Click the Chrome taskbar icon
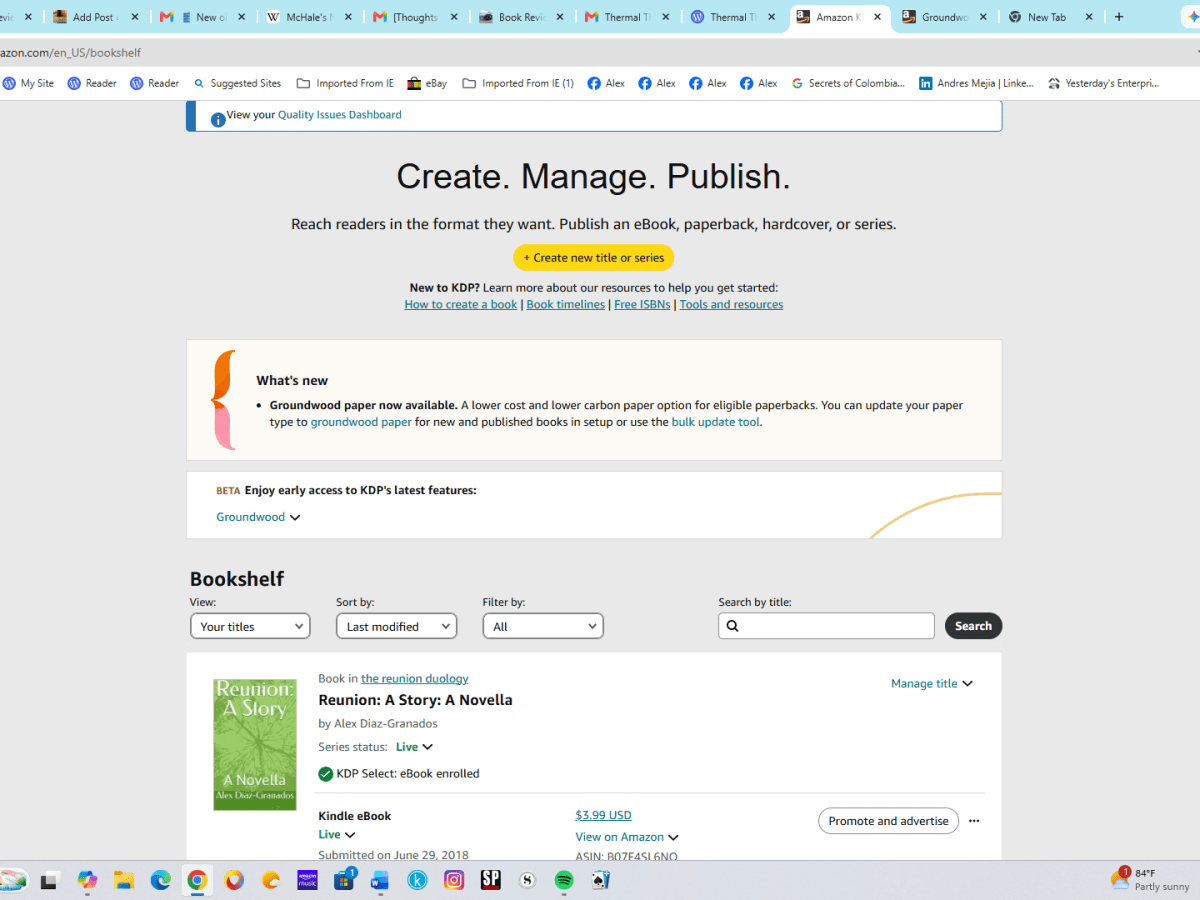Image resolution: width=1200 pixels, height=900 pixels. (x=198, y=880)
